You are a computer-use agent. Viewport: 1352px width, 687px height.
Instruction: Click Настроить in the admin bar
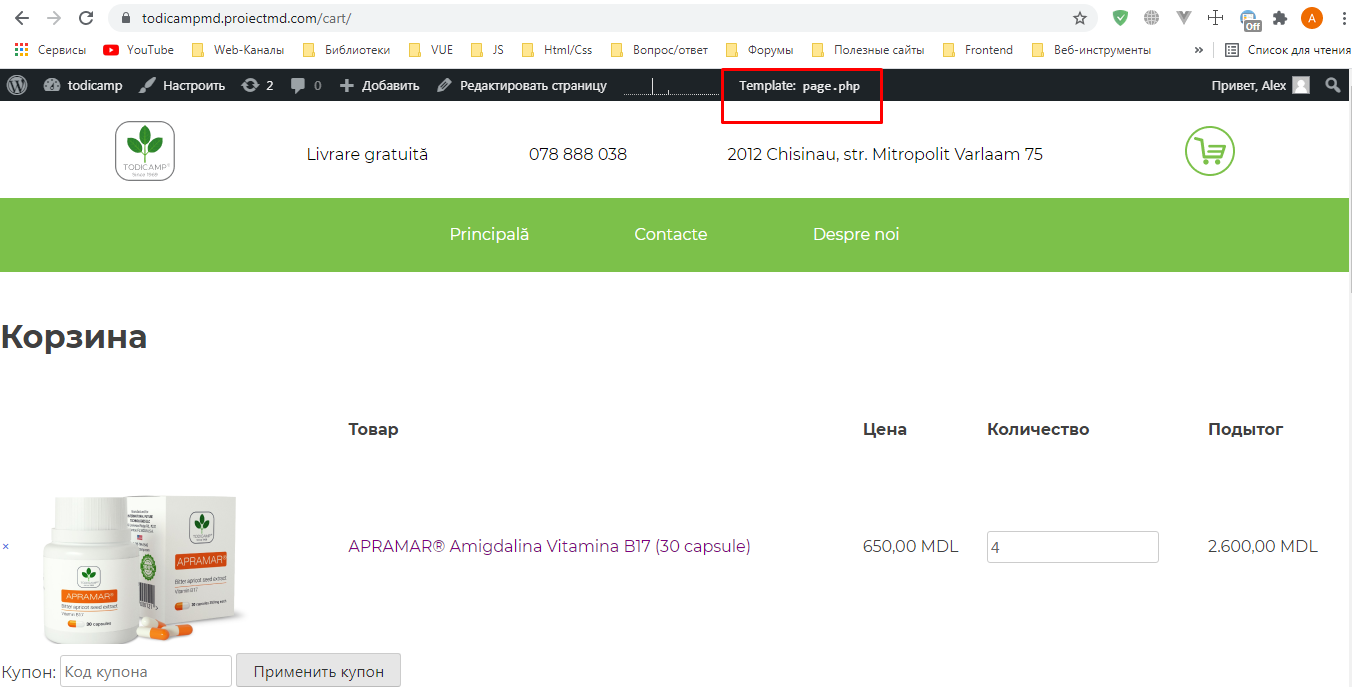(x=182, y=85)
